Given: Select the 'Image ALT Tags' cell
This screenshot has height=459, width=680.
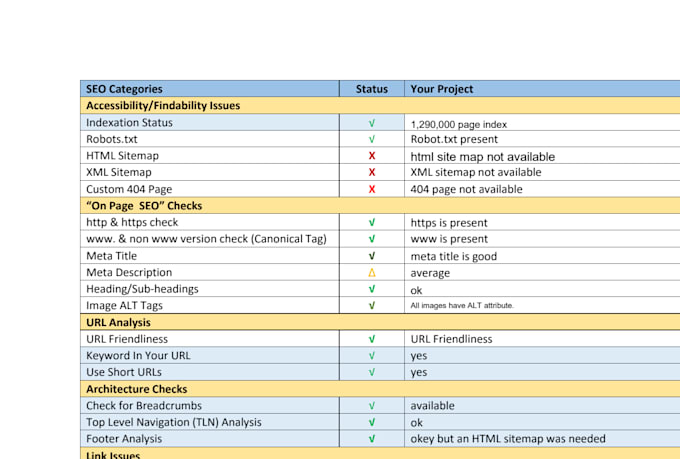Looking at the screenshot, I should coord(210,305).
